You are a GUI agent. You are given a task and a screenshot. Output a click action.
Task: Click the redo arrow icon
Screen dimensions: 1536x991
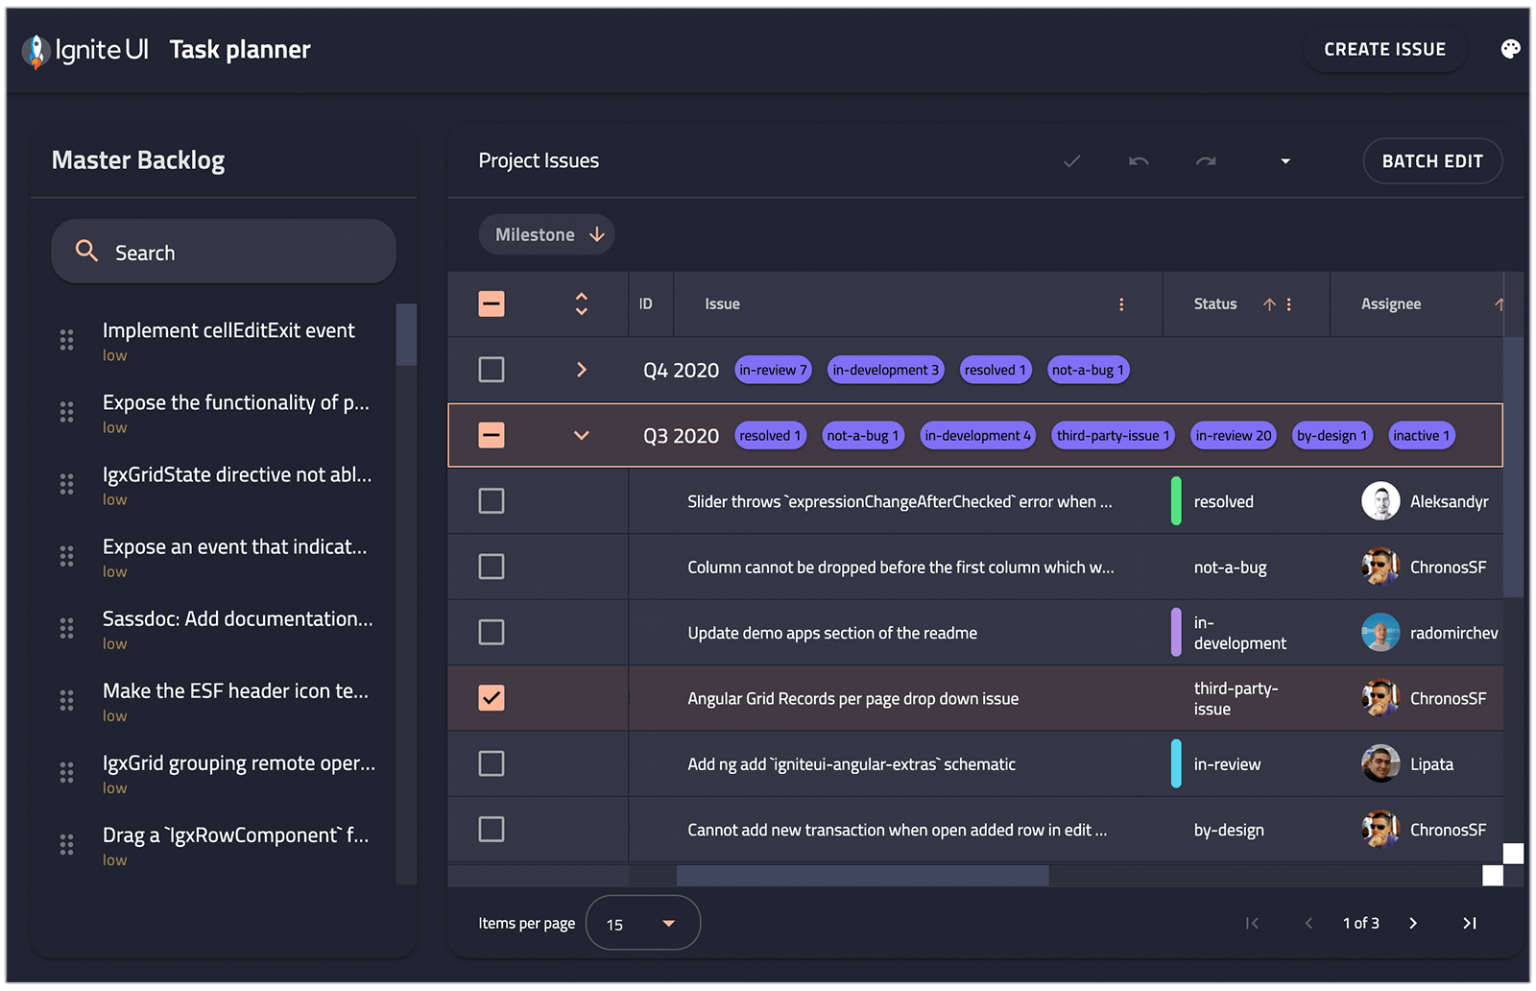coord(1205,161)
